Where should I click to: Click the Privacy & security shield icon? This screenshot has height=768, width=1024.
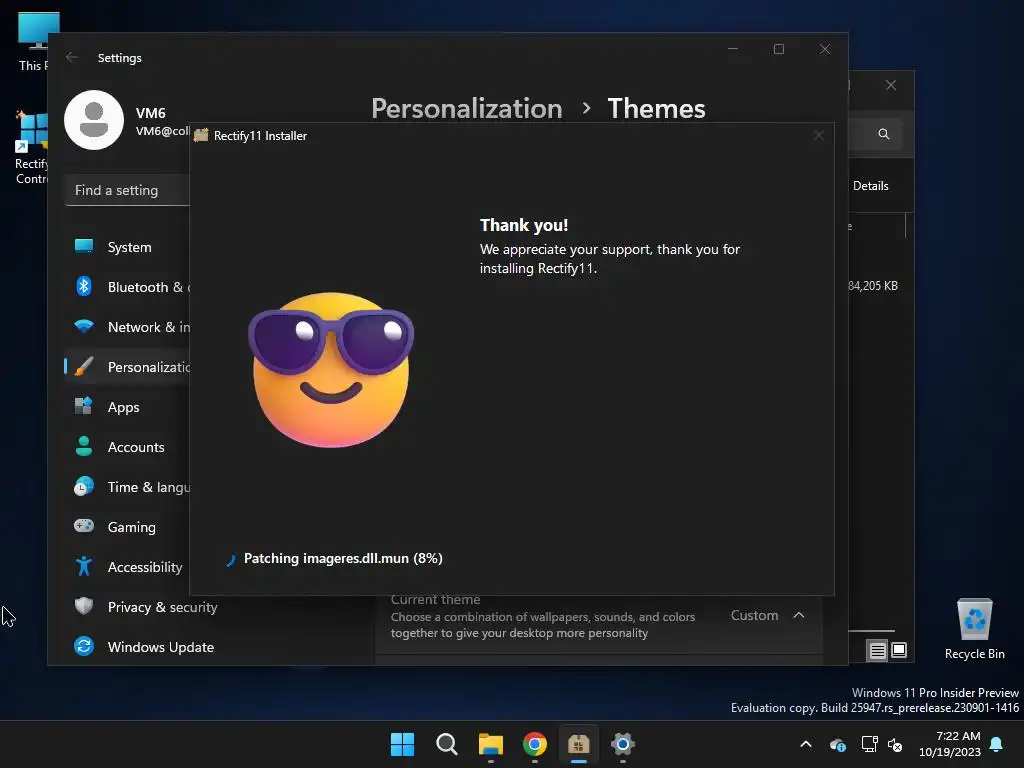[84, 606]
